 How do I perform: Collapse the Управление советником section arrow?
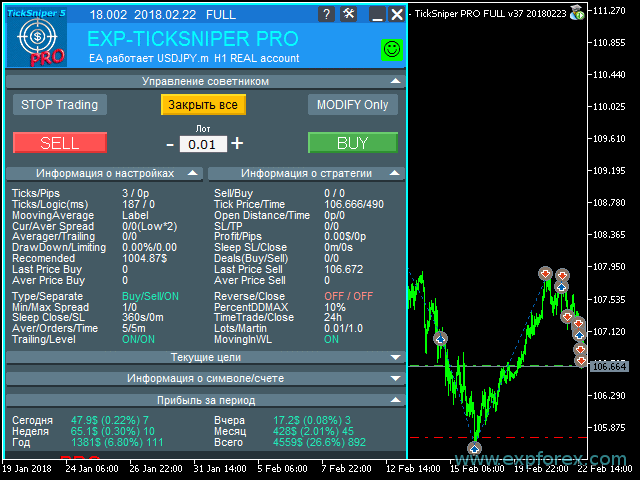(395, 81)
